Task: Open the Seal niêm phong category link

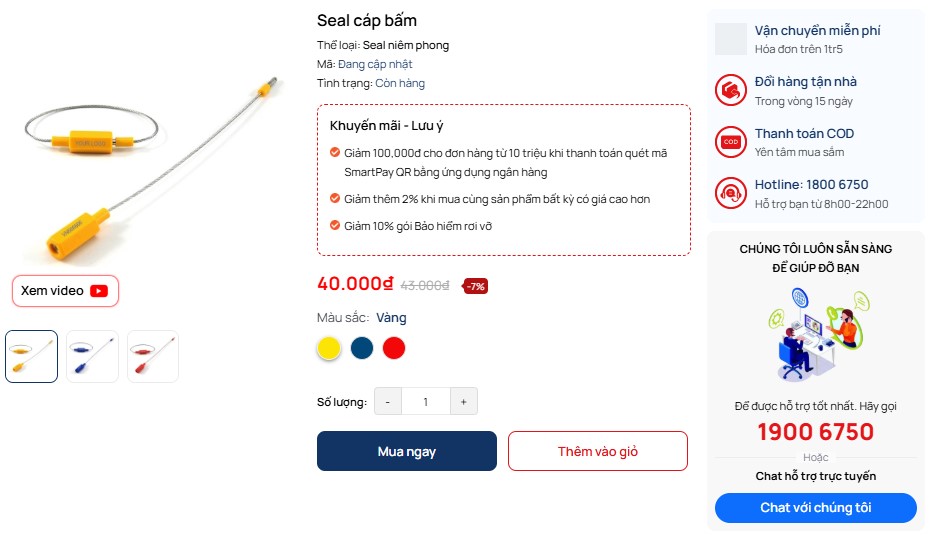Action: coord(406,45)
